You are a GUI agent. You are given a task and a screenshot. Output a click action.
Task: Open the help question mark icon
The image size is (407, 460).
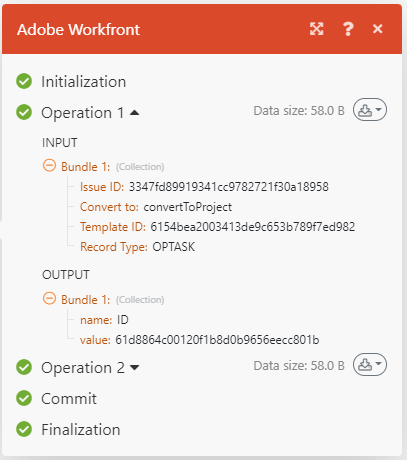pyautogui.click(x=348, y=29)
